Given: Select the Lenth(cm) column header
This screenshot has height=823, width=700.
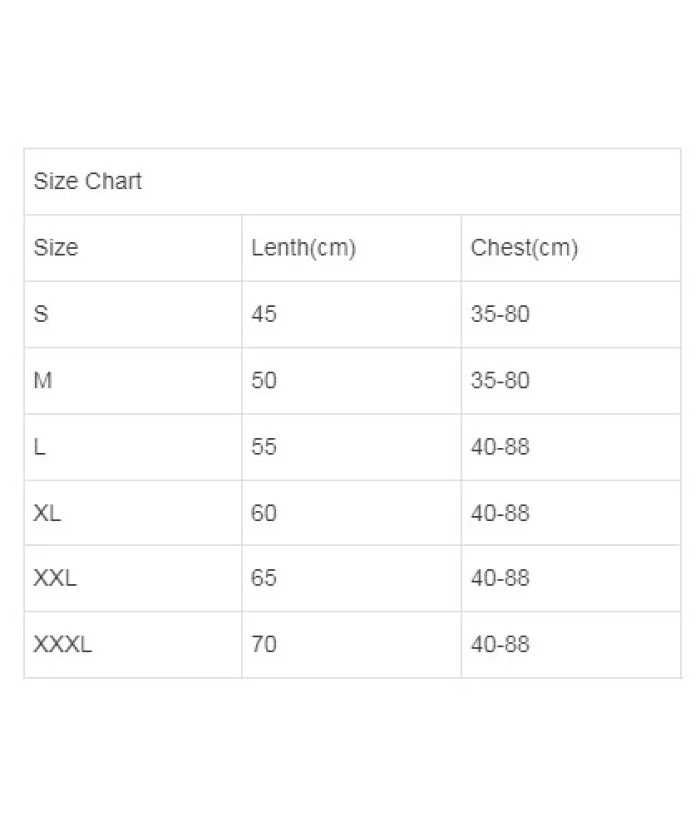Looking at the screenshot, I should [x=303, y=248].
